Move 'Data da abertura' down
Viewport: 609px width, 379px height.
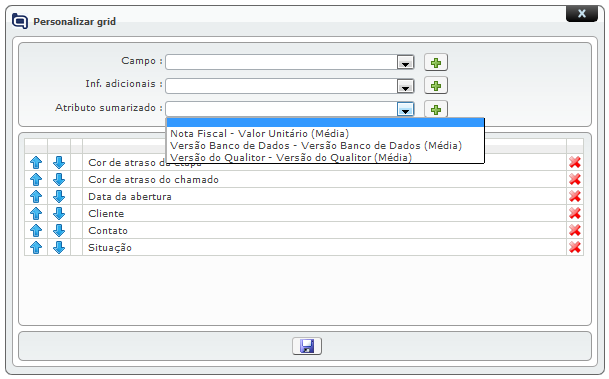point(59,196)
